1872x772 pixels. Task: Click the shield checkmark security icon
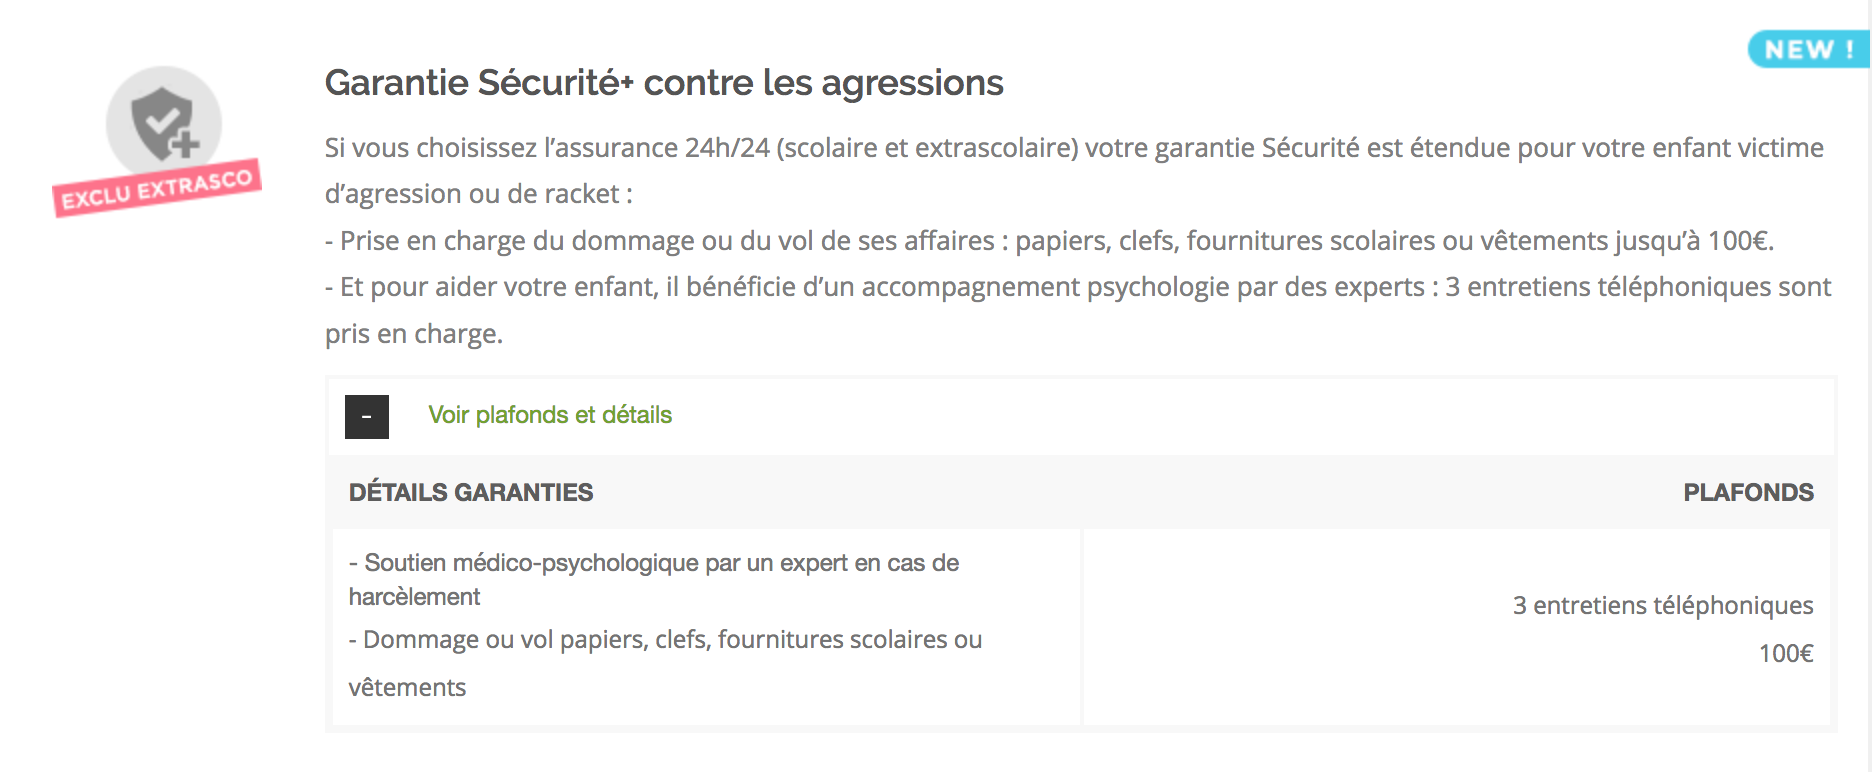point(163,124)
